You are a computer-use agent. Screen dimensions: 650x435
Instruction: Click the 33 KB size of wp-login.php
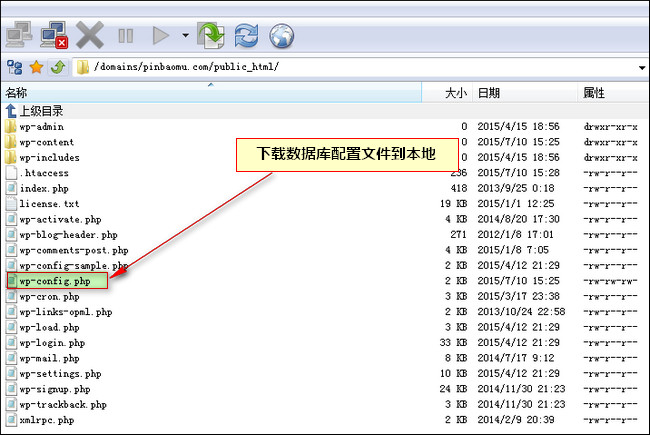point(454,343)
